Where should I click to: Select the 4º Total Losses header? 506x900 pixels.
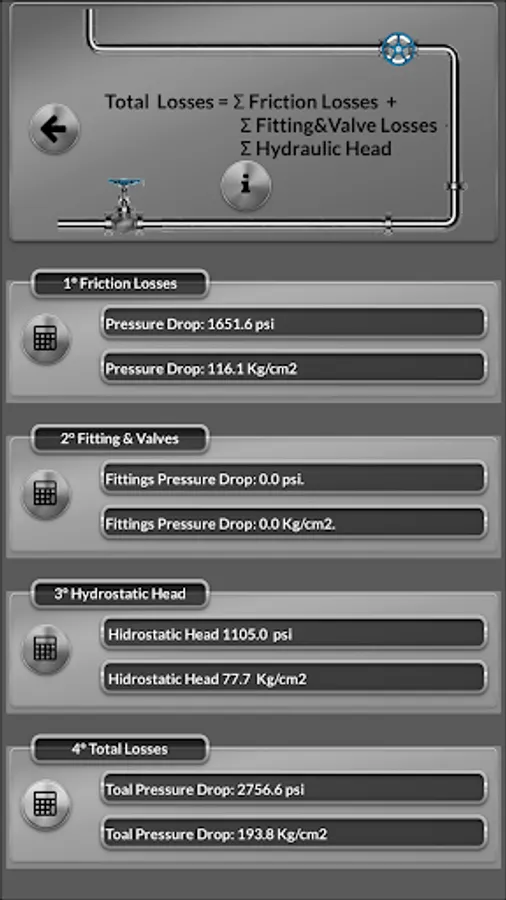click(x=120, y=749)
